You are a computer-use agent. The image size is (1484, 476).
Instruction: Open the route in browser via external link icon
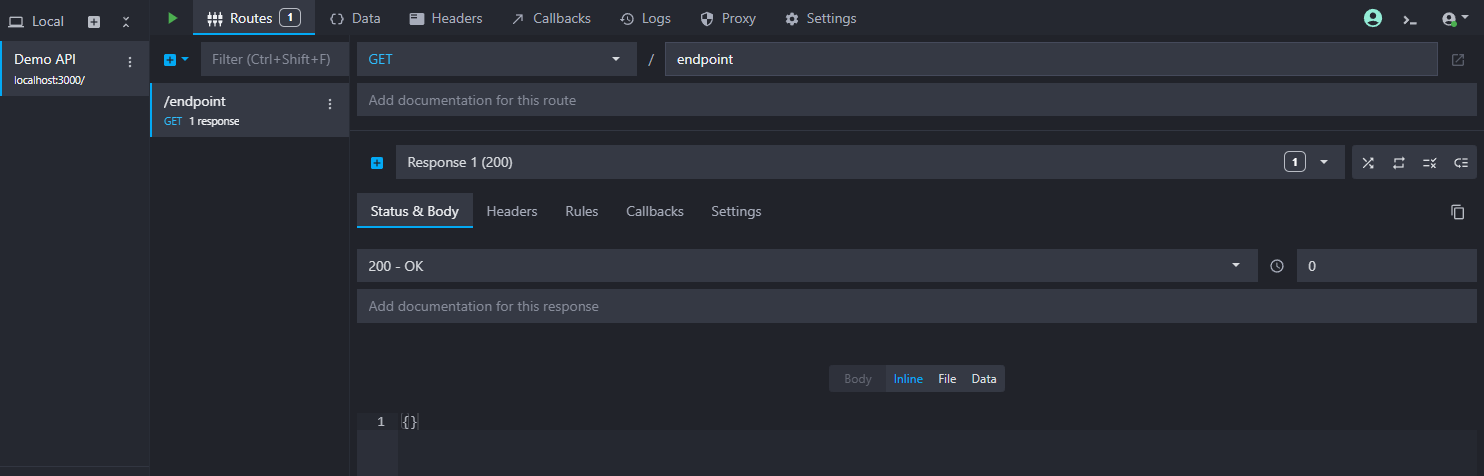[1458, 60]
